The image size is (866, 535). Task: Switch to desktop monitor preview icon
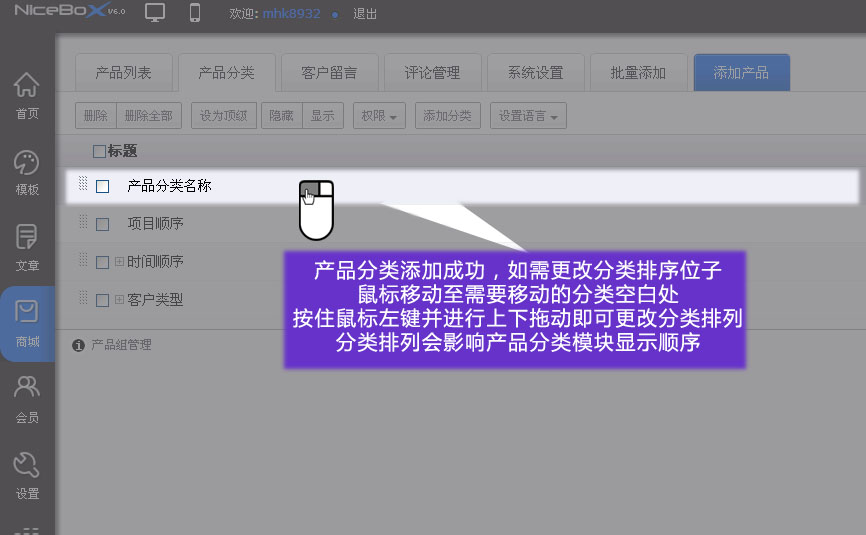click(155, 13)
